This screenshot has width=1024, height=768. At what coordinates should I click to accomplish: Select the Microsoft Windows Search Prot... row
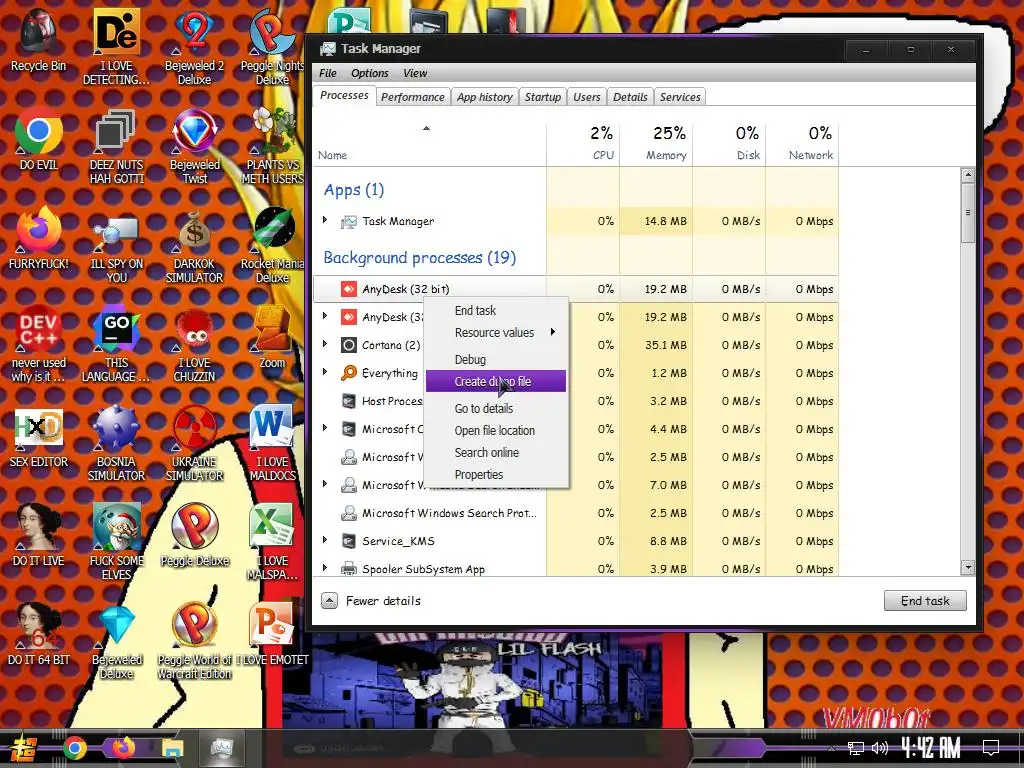coord(575,513)
